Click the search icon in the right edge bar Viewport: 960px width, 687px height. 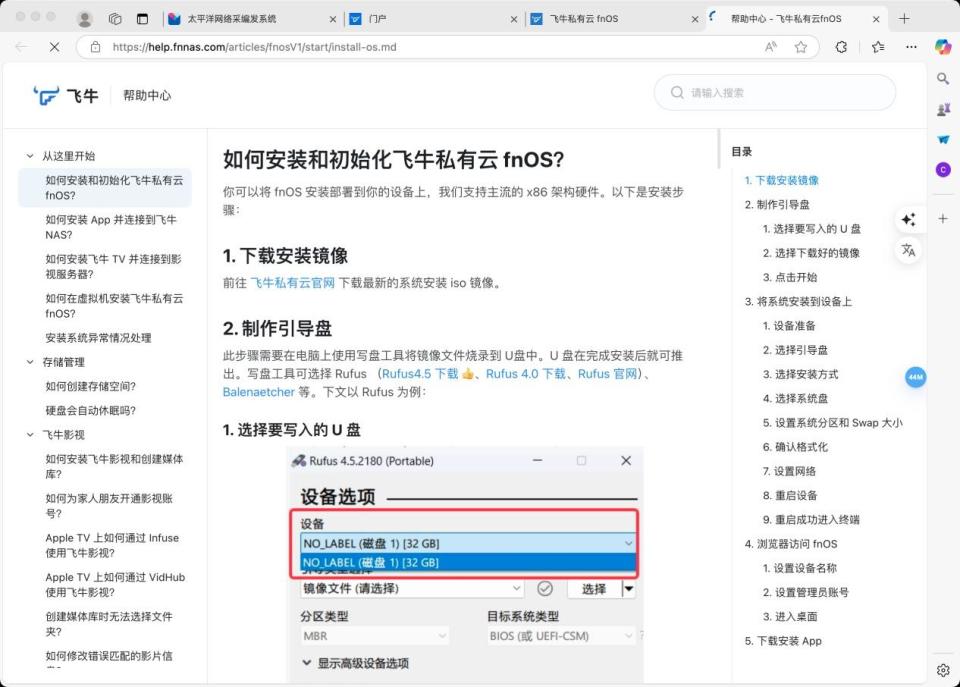click(x=941, y=78)
